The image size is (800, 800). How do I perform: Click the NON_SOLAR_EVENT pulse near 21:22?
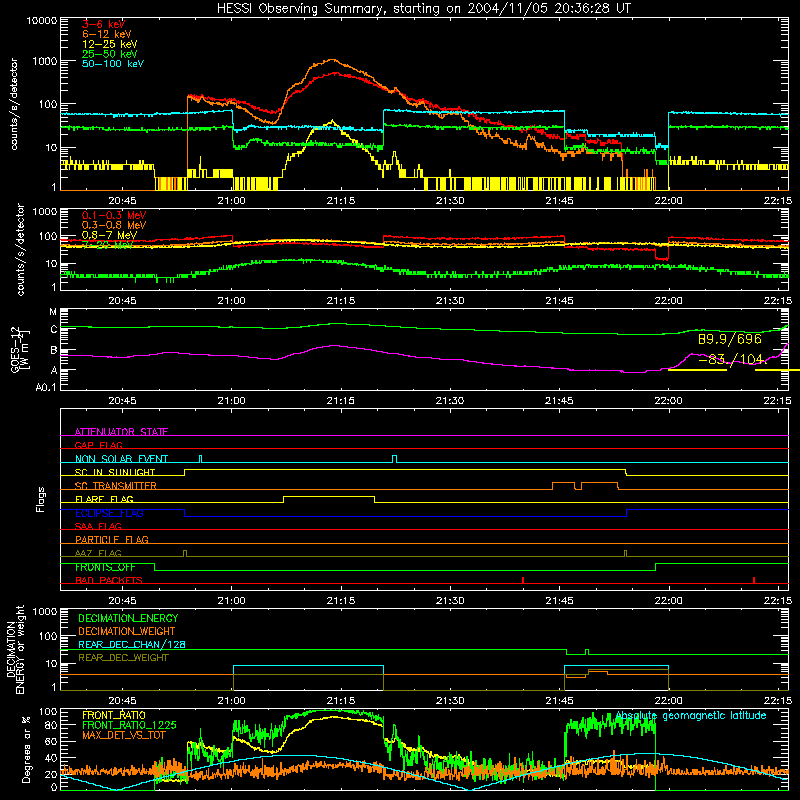[x=394, y=459]
